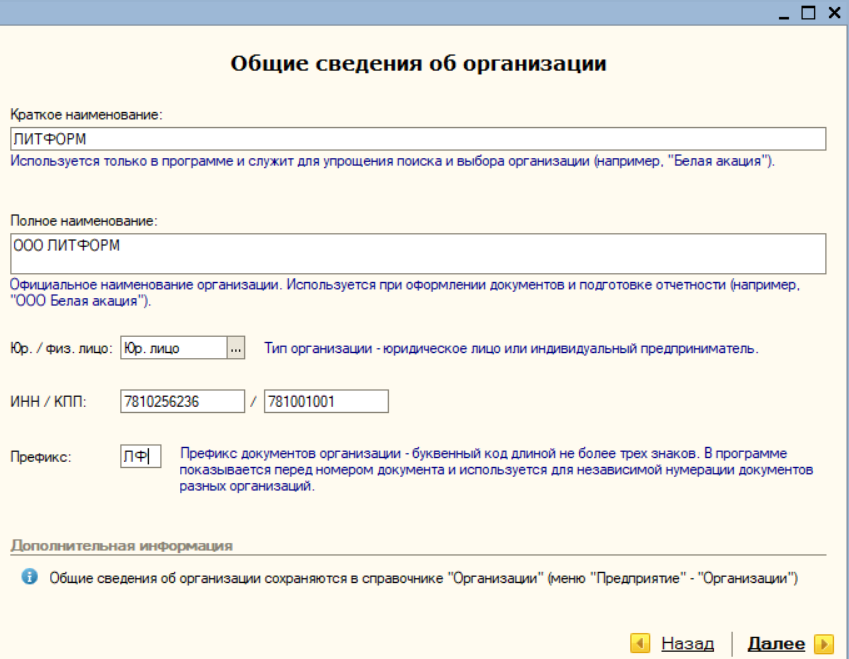This screenshot has width=849, height=659.
Task: Click the Дополнительная информация section header
Action: (121, 545)
